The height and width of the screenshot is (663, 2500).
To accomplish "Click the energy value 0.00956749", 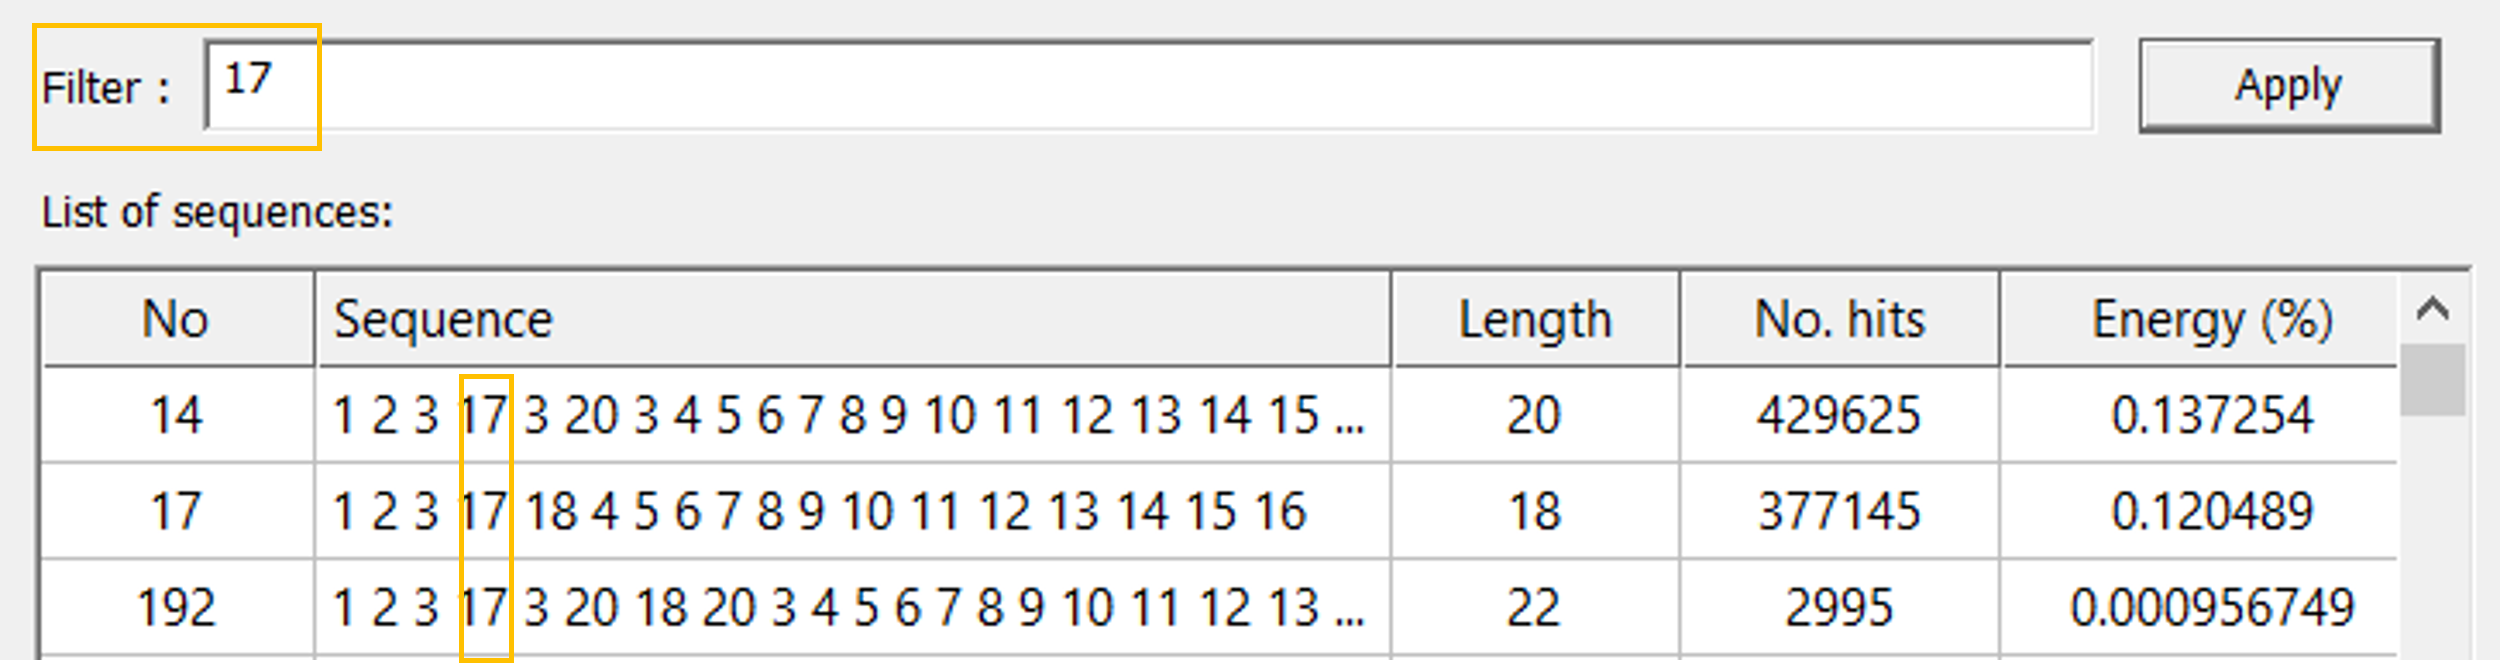I will coord(2212,607).
